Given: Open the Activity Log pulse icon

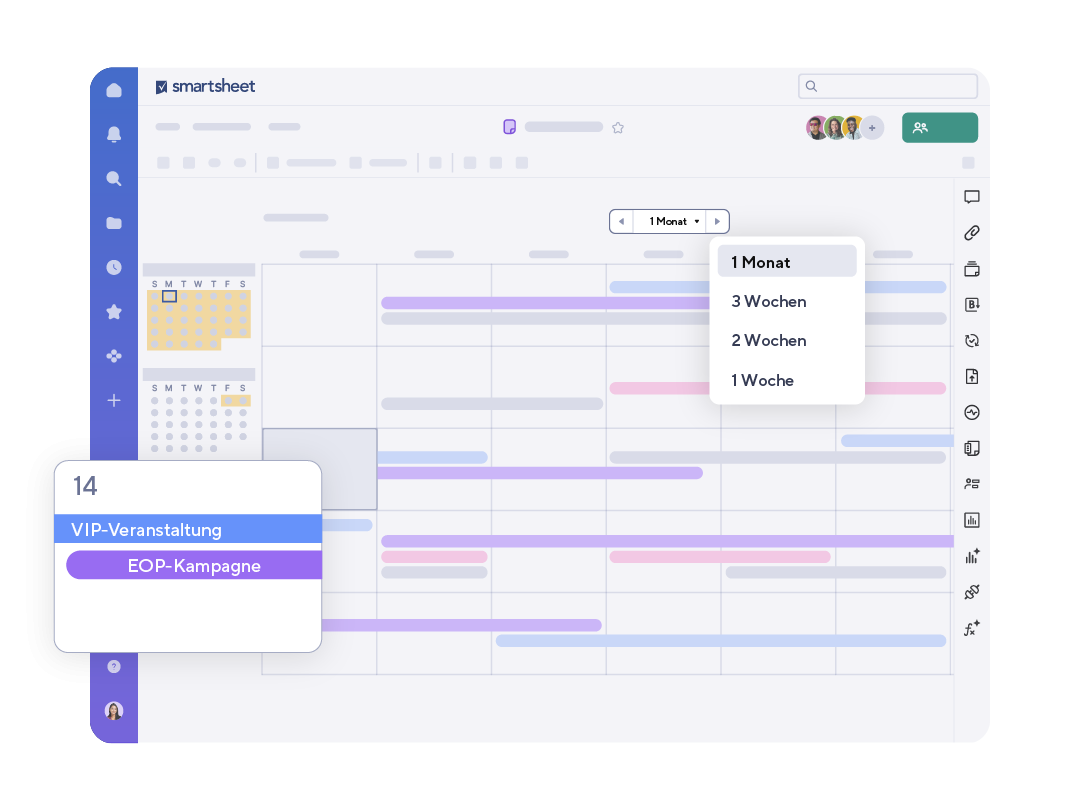Looking at the screenshot, I should coord(972,413).
